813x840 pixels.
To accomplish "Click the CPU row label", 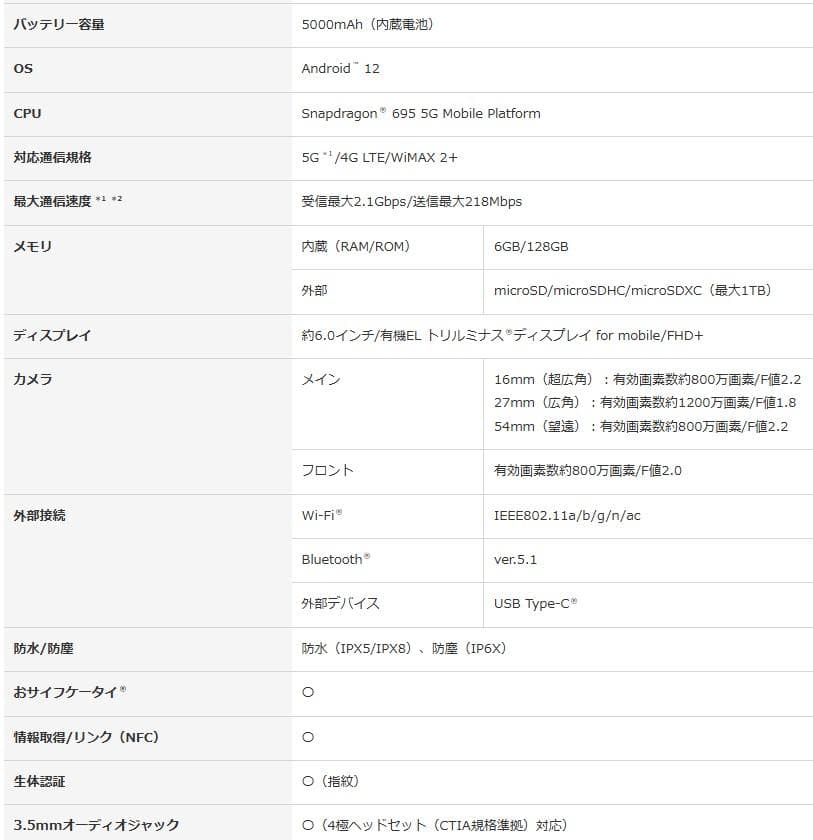I will 28,114.
